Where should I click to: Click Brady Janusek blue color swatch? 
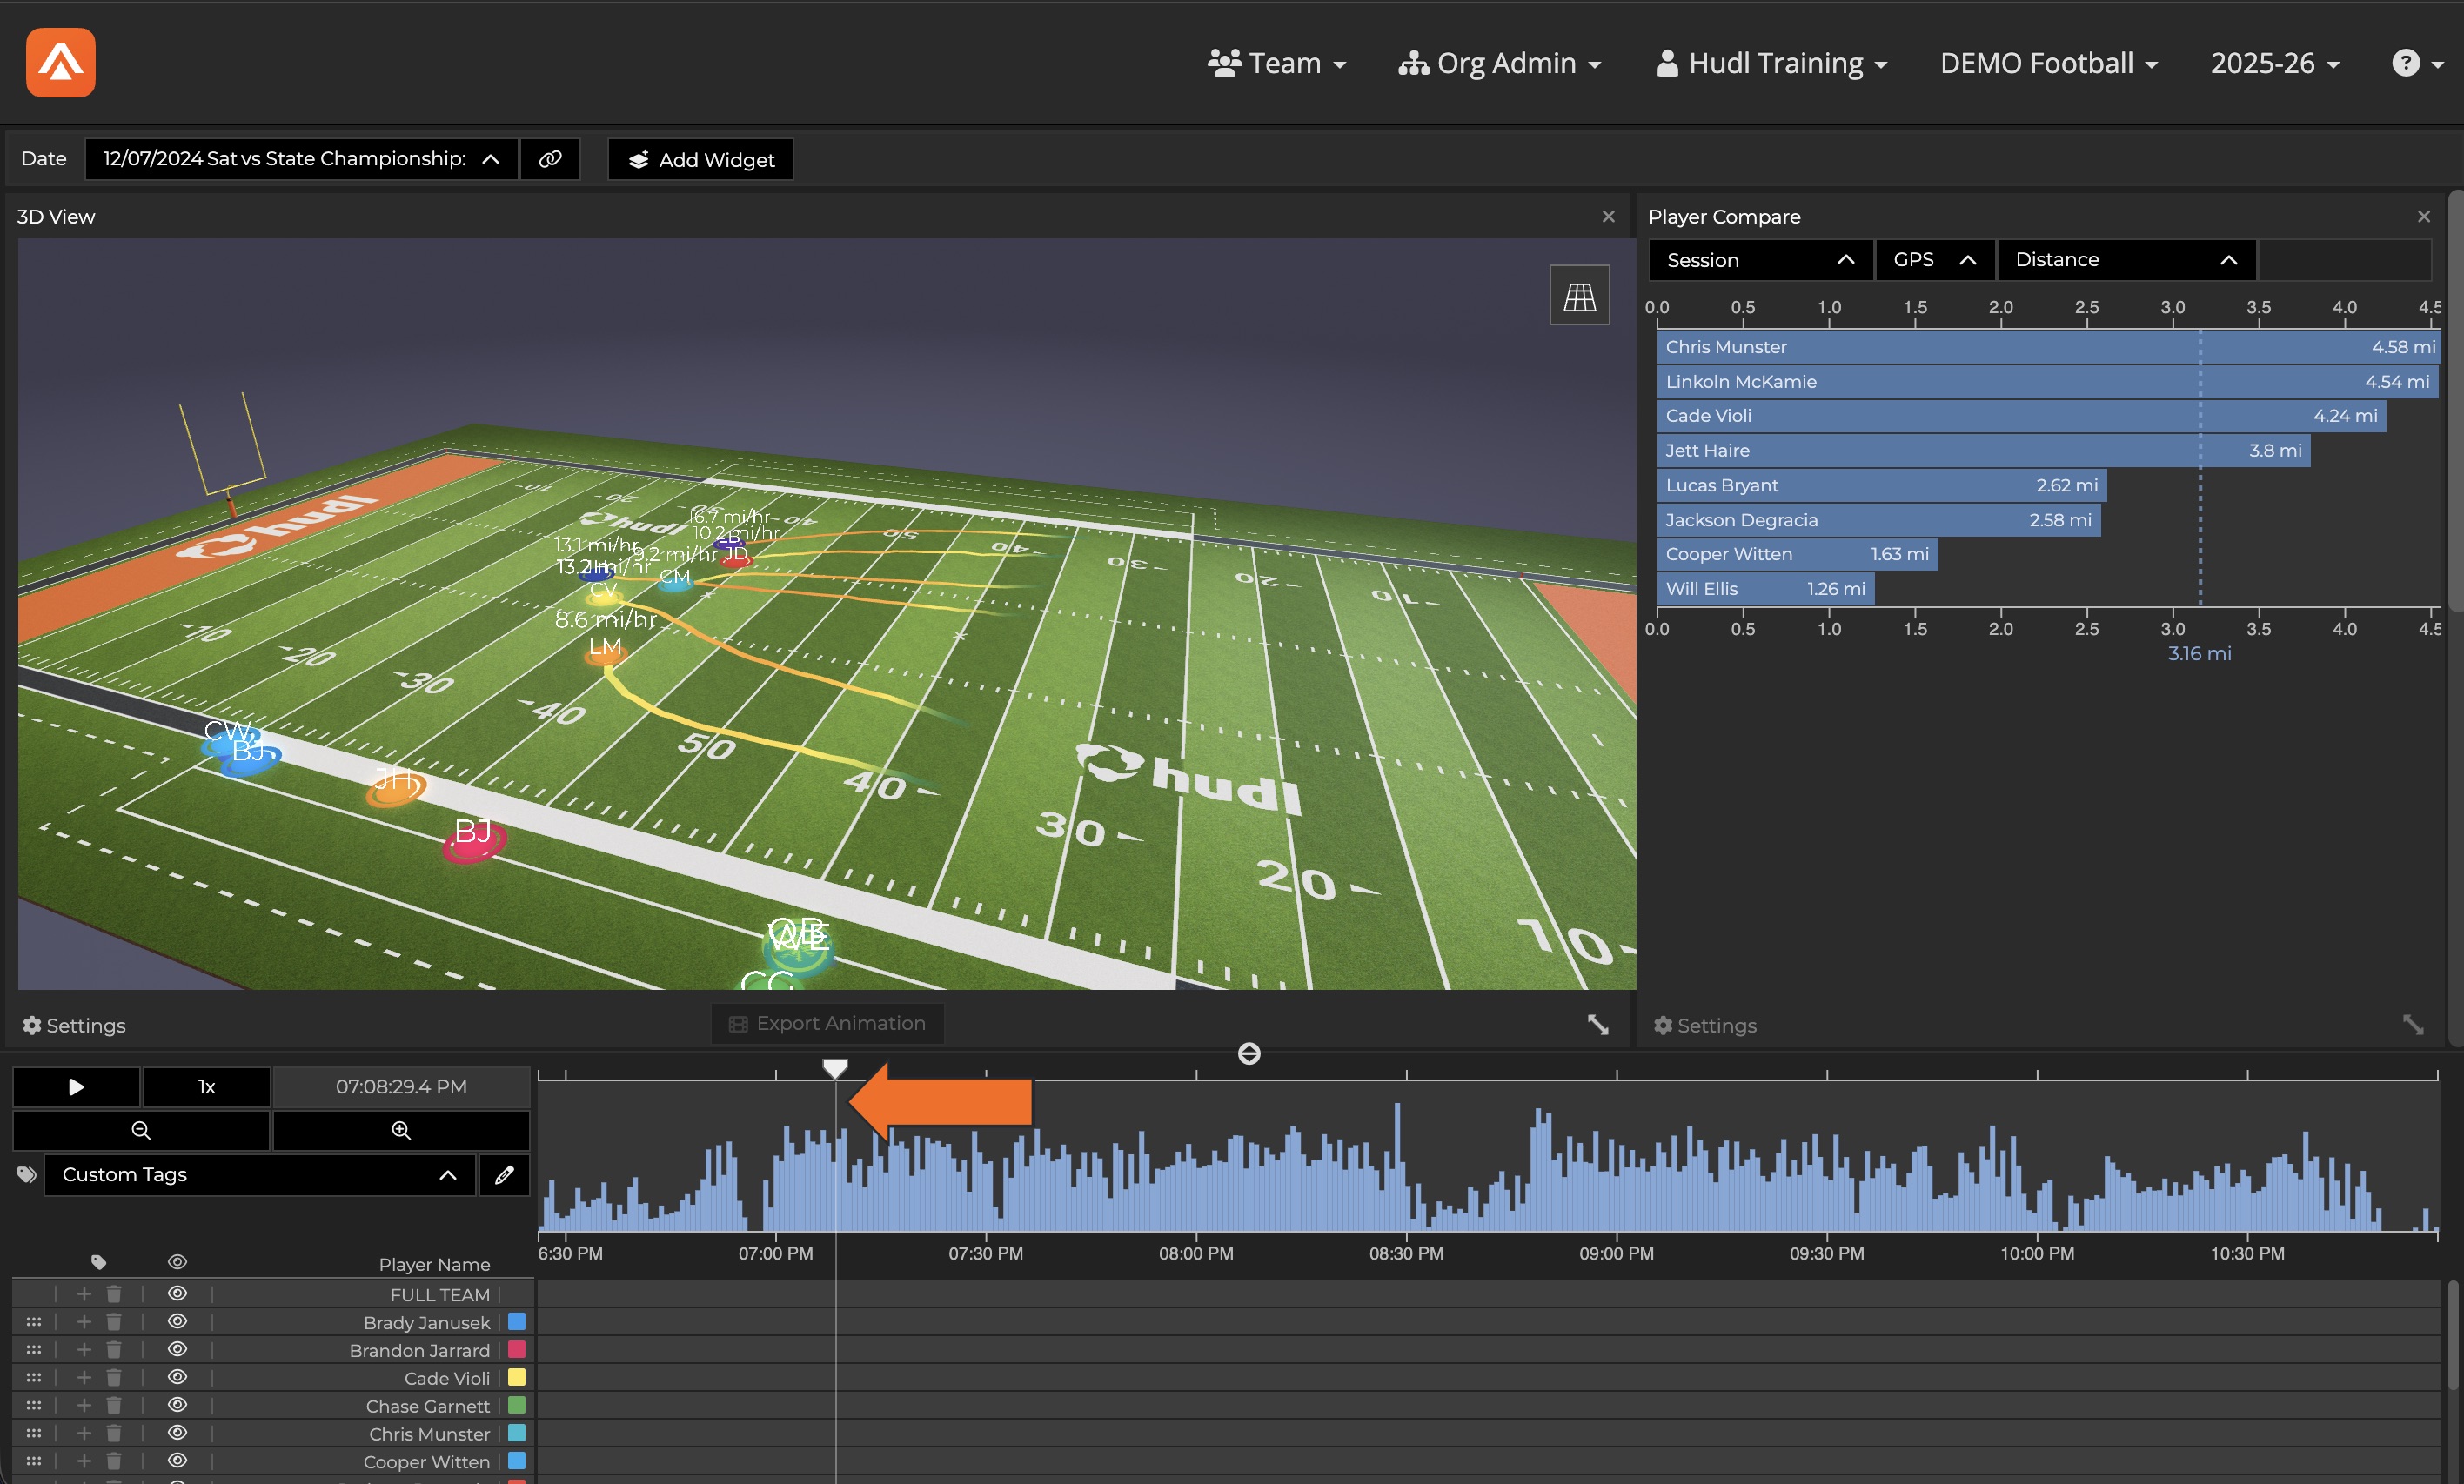tap(517, 1321)
